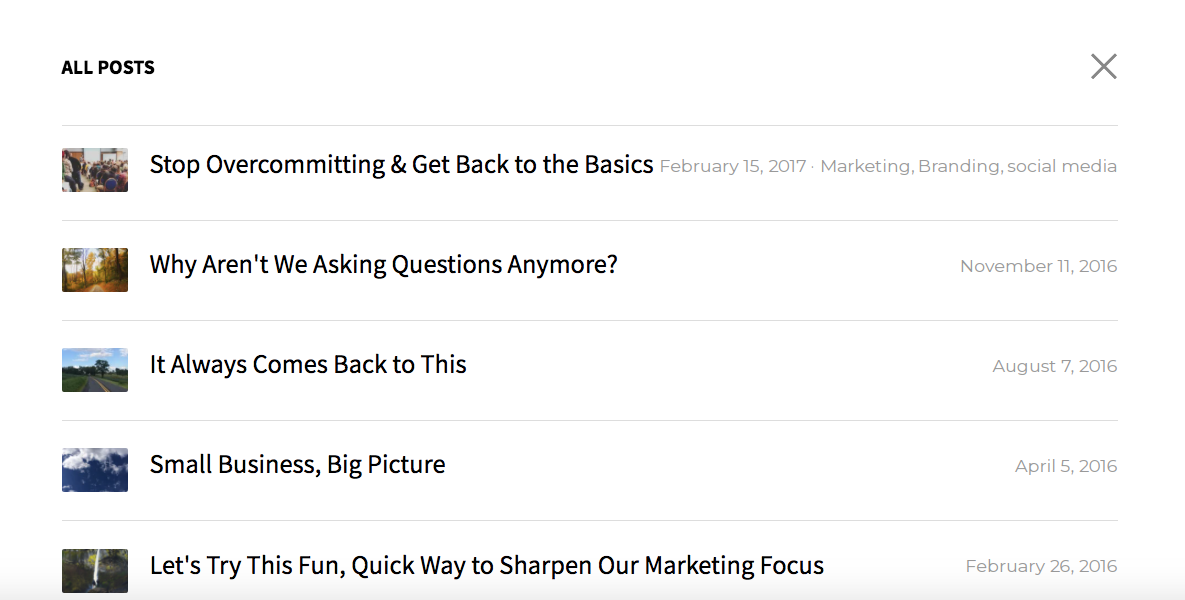1185x600 pixels.
Task: Open the post "It Always Comes Back to This"
Action: 307,364
